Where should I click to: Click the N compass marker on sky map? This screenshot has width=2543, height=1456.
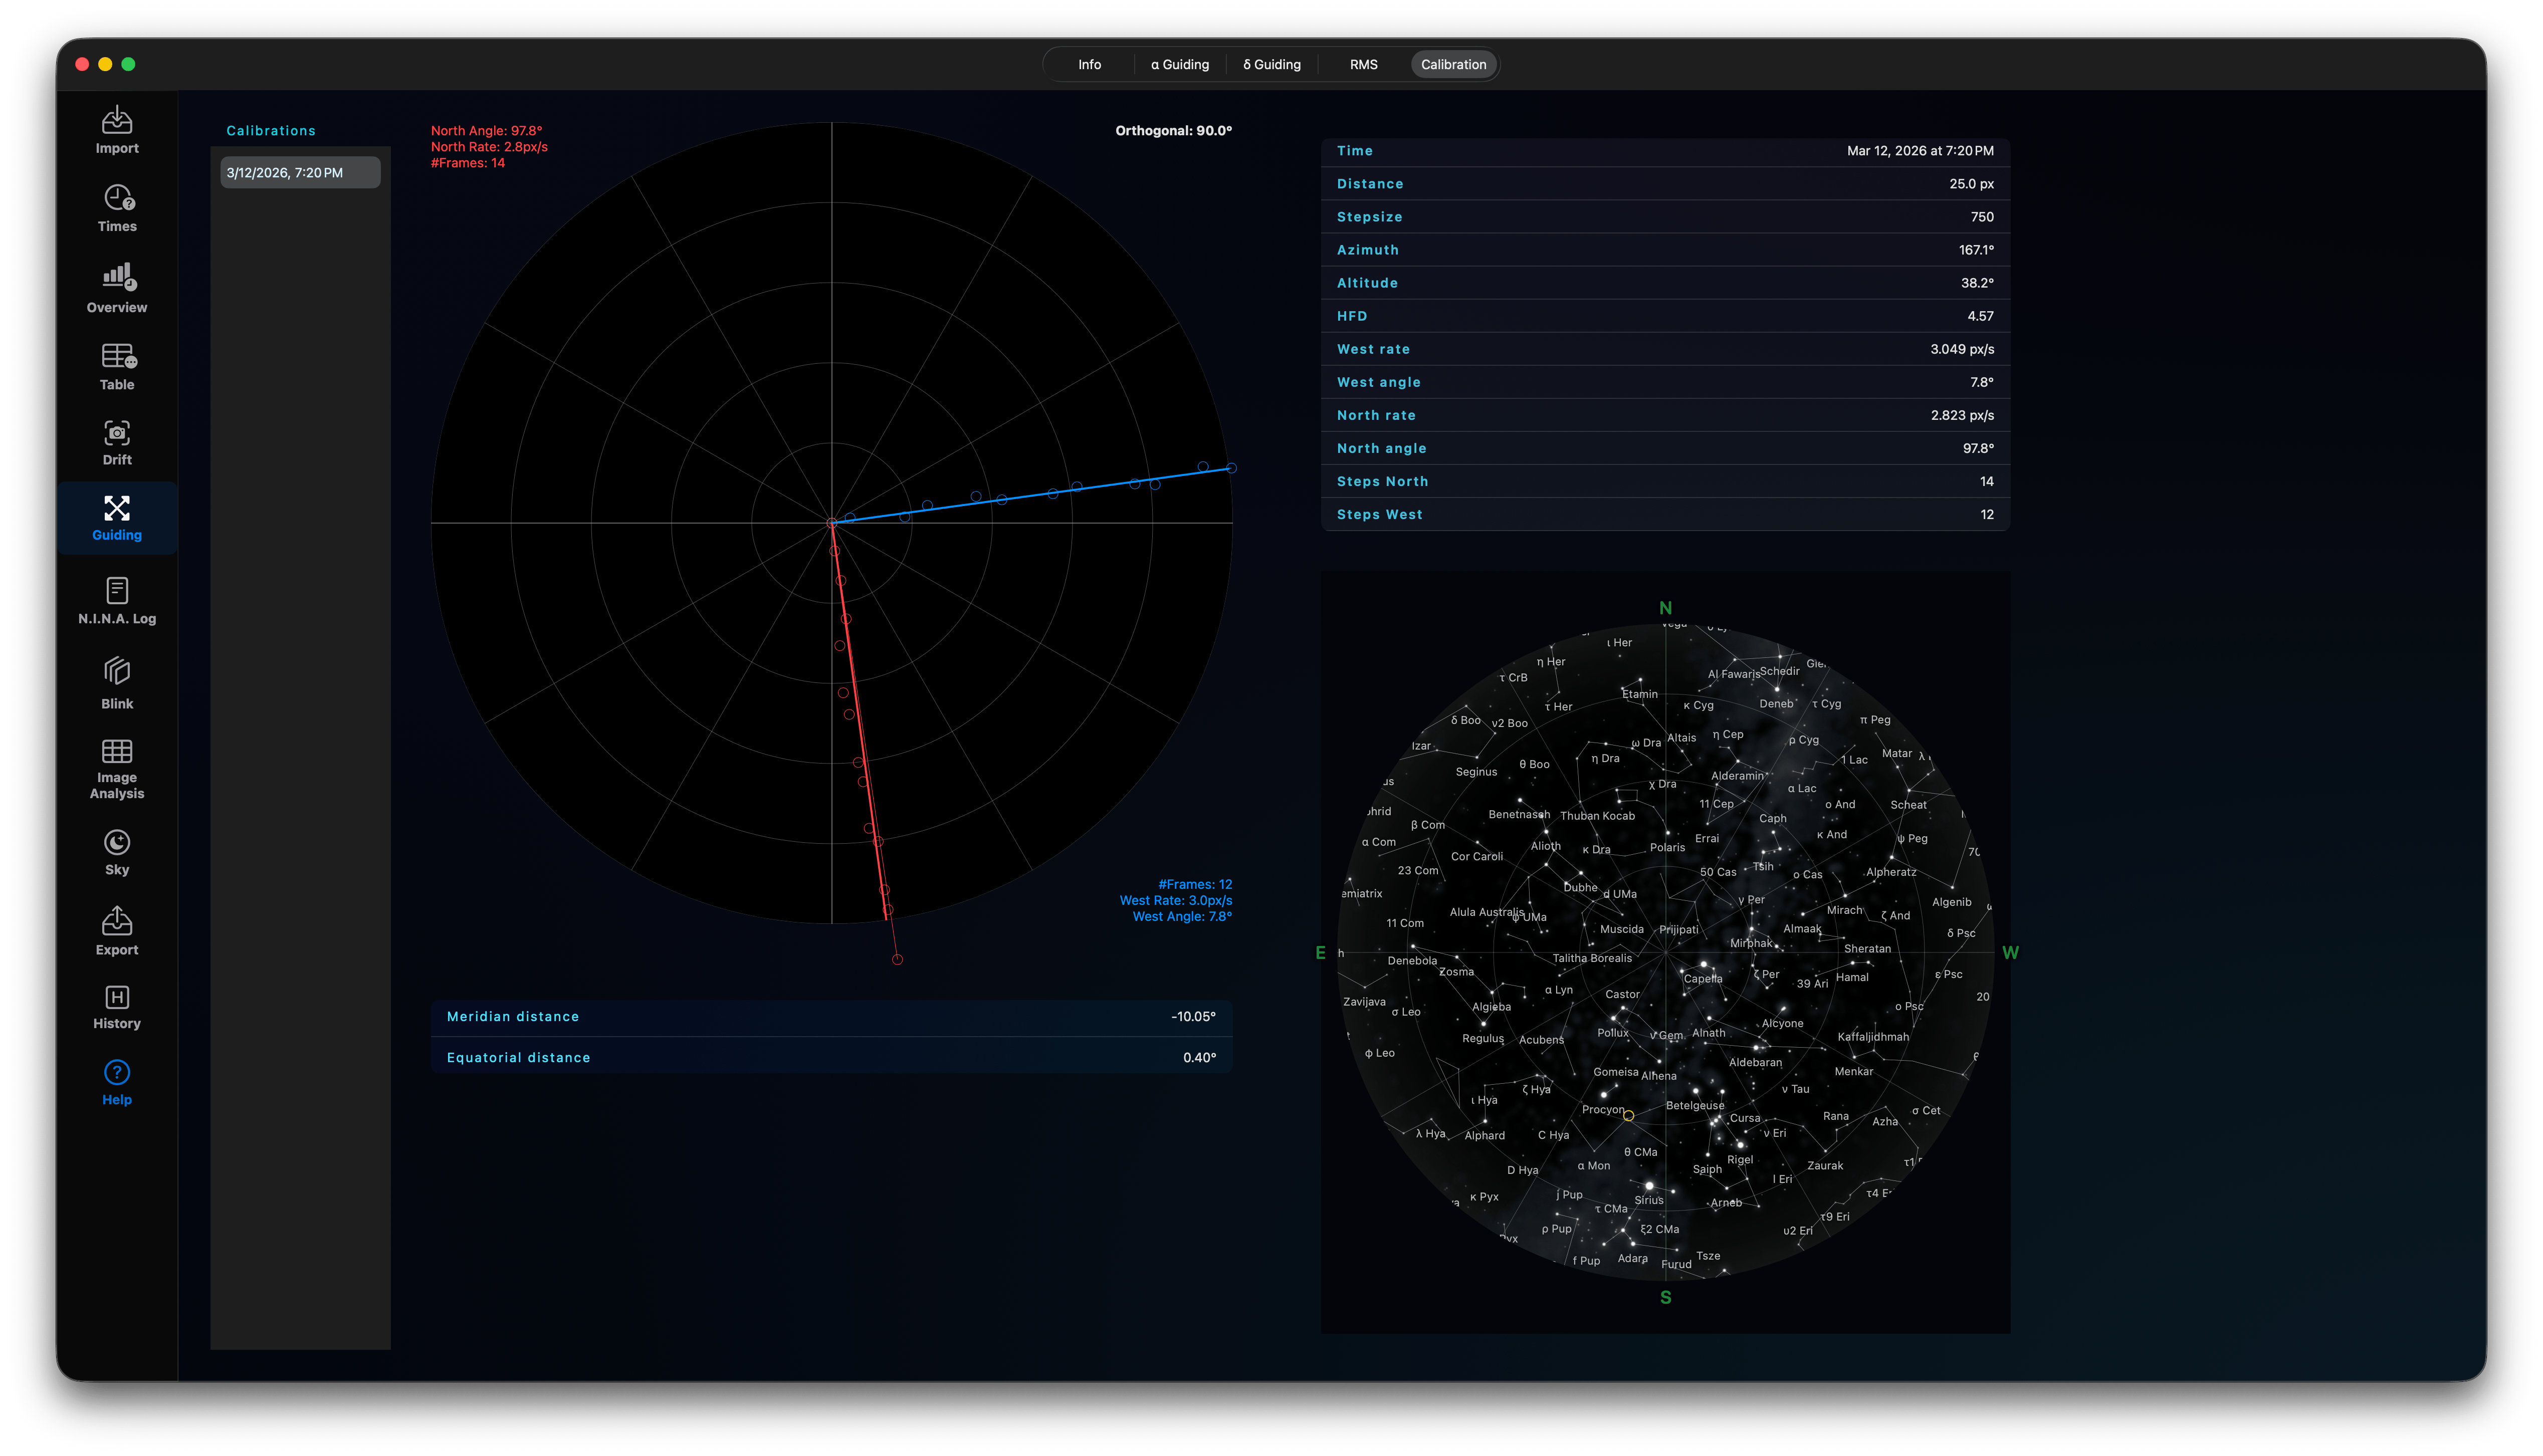coord(1665,608)
